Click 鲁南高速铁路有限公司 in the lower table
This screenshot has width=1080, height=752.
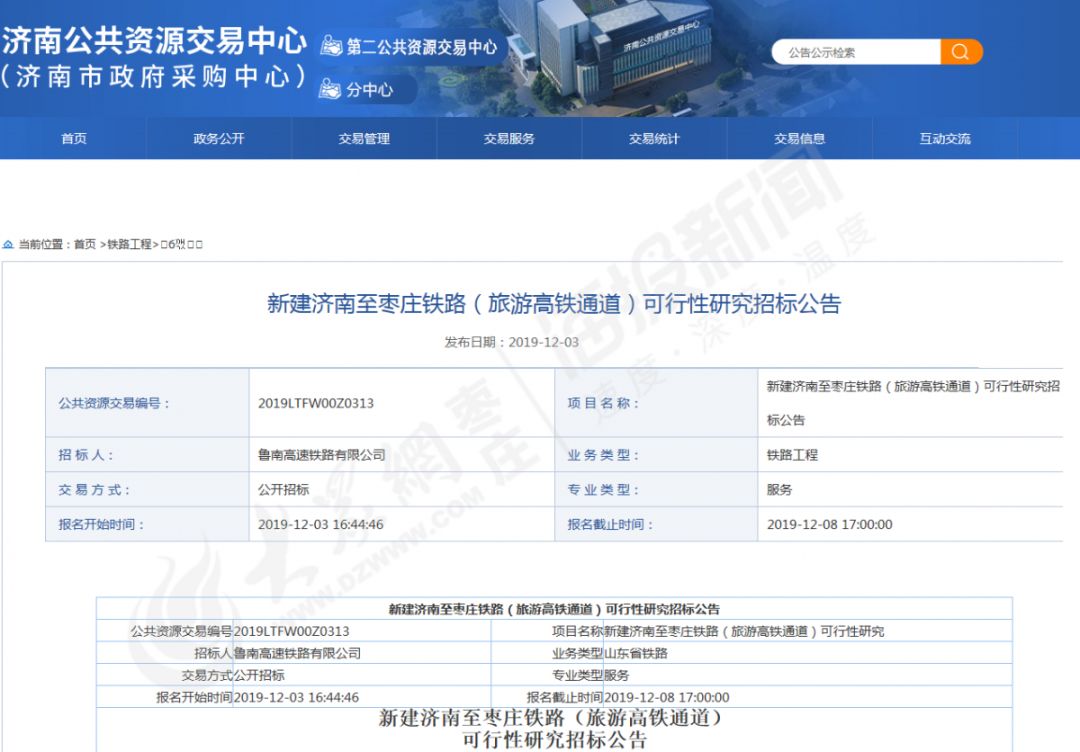click(297, 654)
